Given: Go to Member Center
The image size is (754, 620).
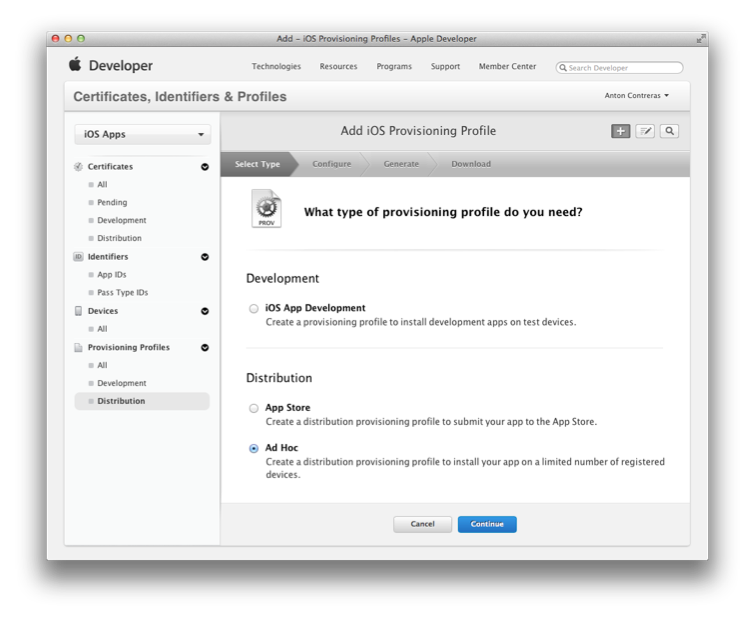Looking at the screenshot, I should click(507, 67).
